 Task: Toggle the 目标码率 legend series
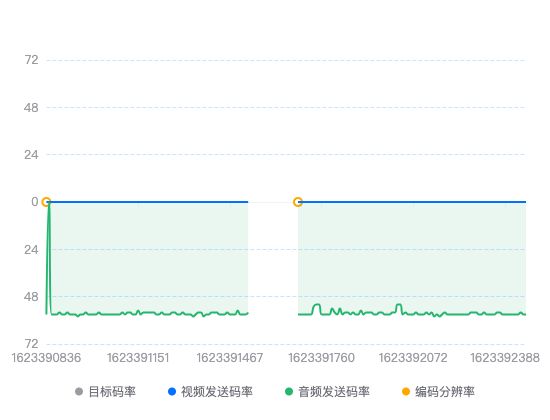pos(106,392)
